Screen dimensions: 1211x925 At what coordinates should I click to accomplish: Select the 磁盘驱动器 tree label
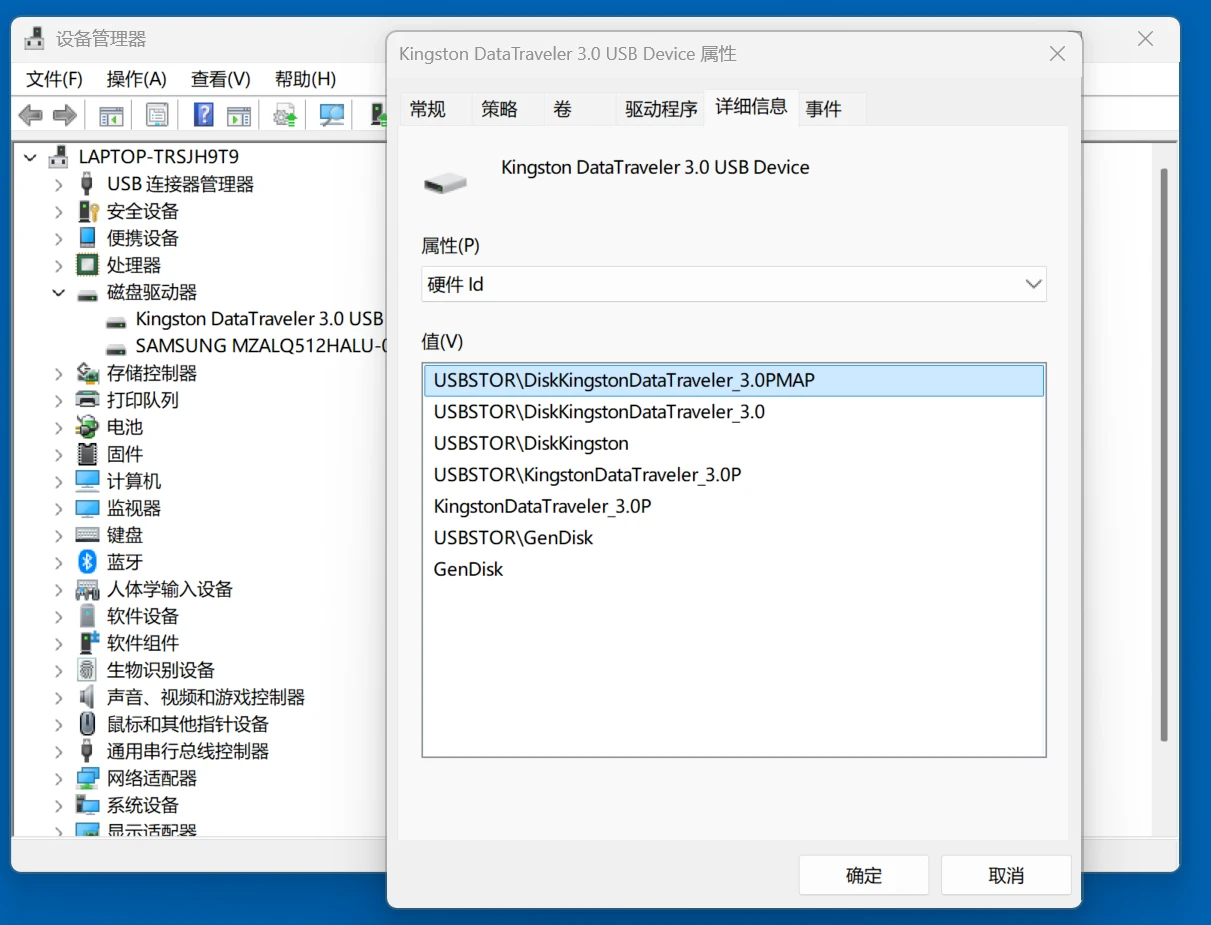coord(152,292)
